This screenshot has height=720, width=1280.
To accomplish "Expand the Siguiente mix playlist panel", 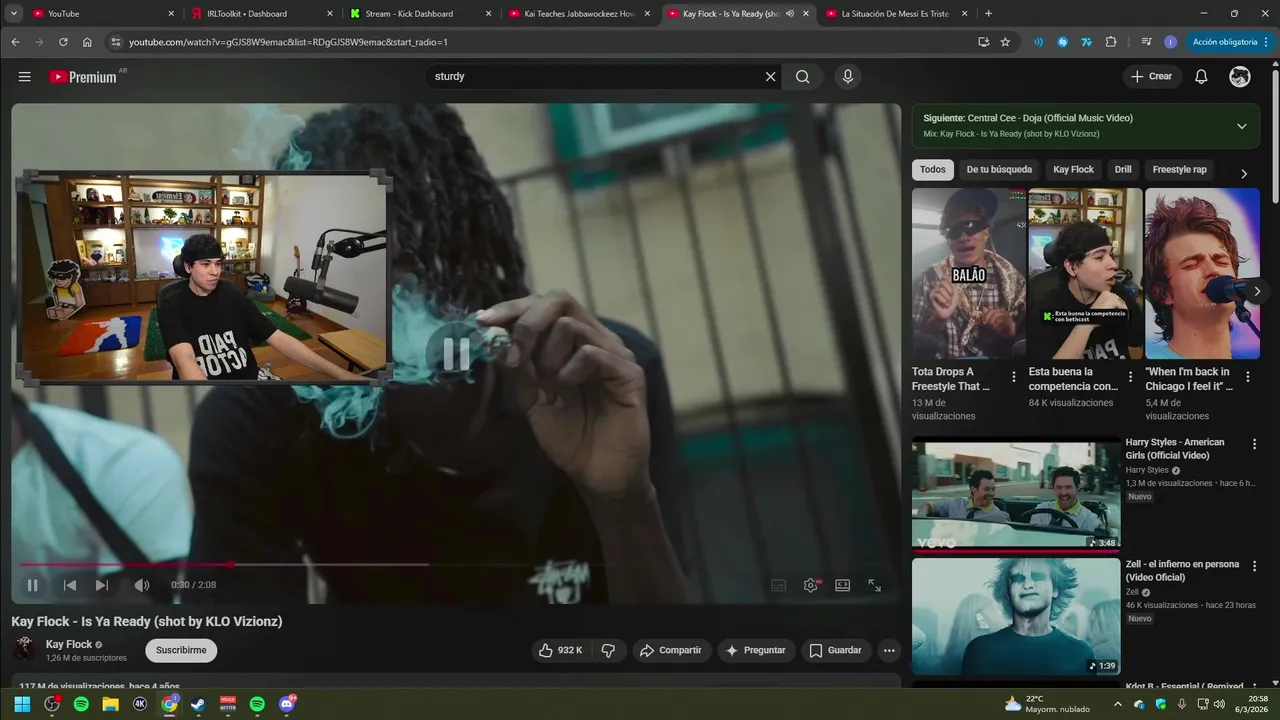I will [x=1241, y=126].
